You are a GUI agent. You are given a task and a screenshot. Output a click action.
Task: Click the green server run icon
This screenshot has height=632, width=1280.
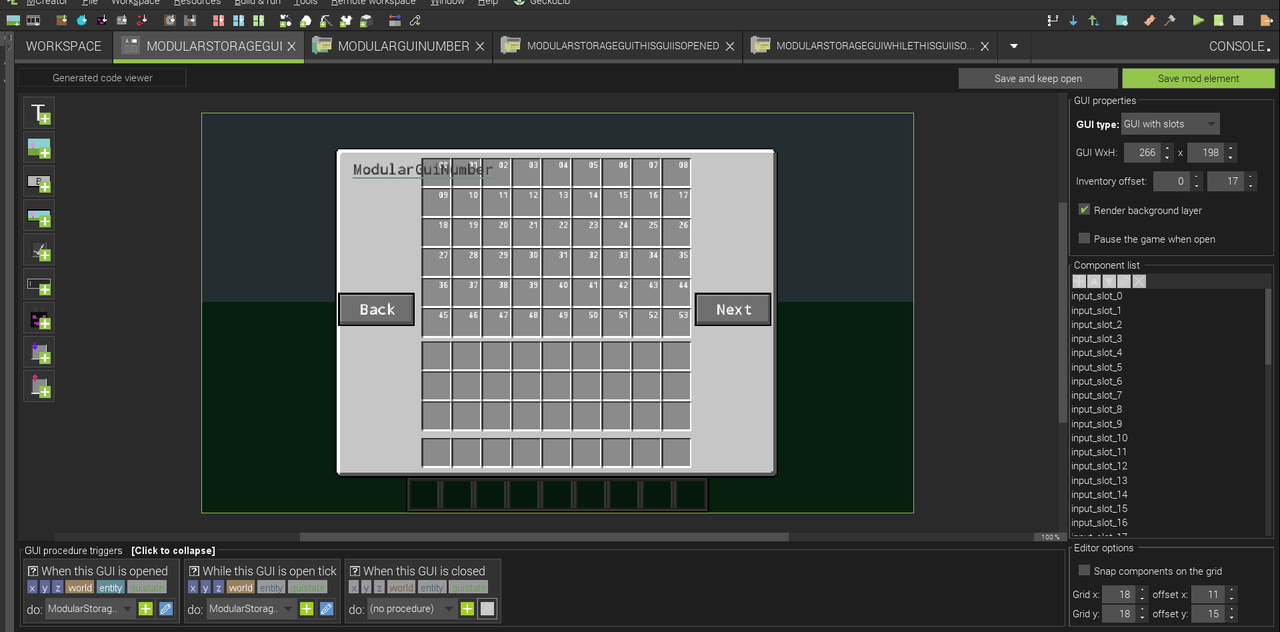1220,20
